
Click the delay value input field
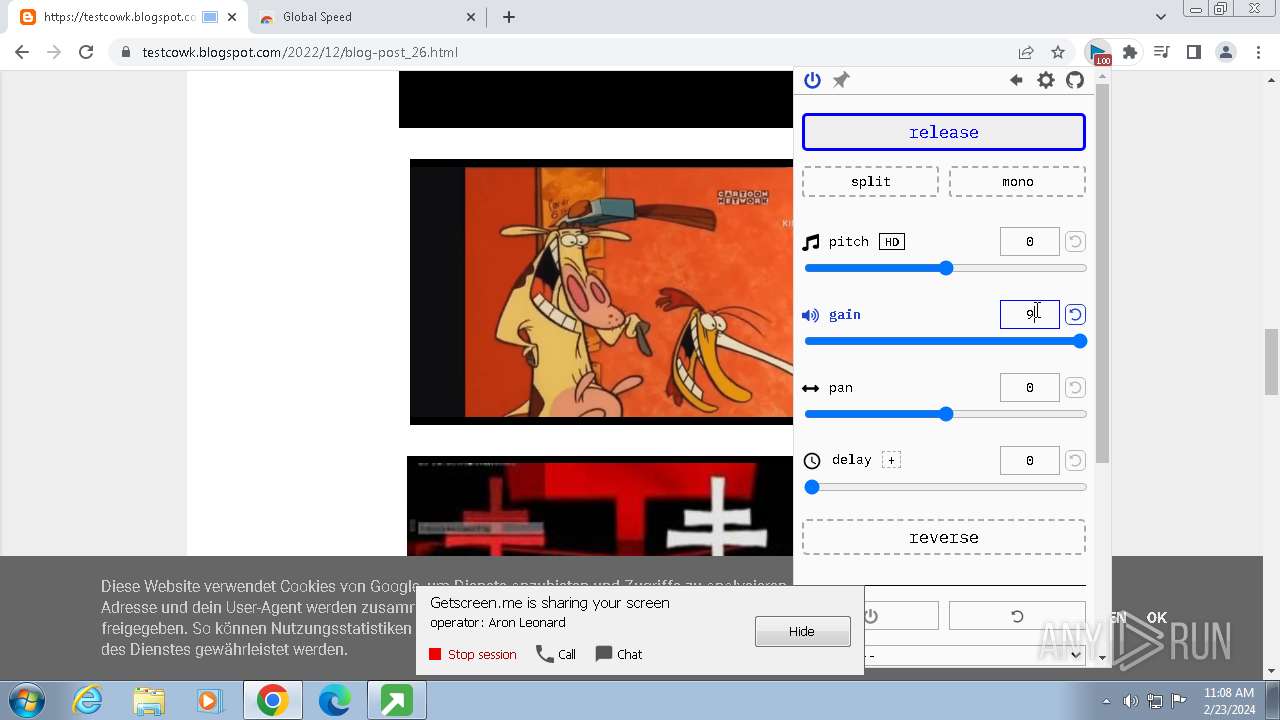[1029, 460]
